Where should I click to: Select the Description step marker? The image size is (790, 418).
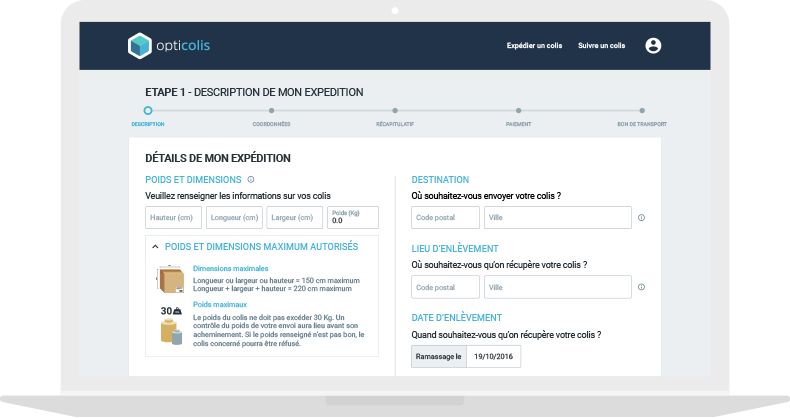148,111
